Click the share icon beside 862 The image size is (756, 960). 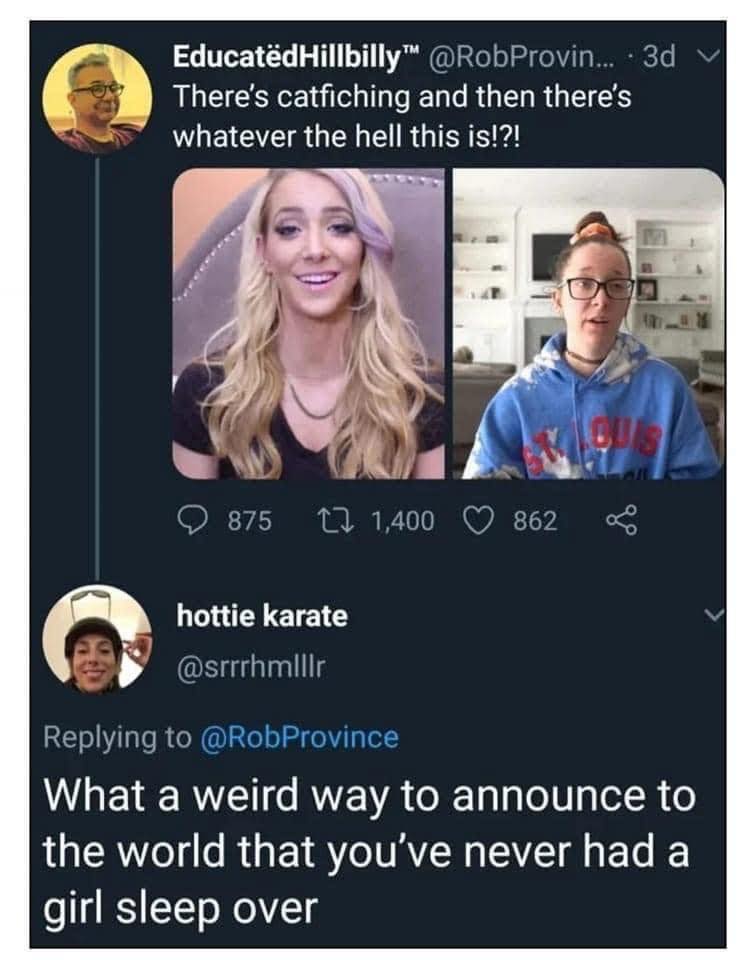point(609,520)
